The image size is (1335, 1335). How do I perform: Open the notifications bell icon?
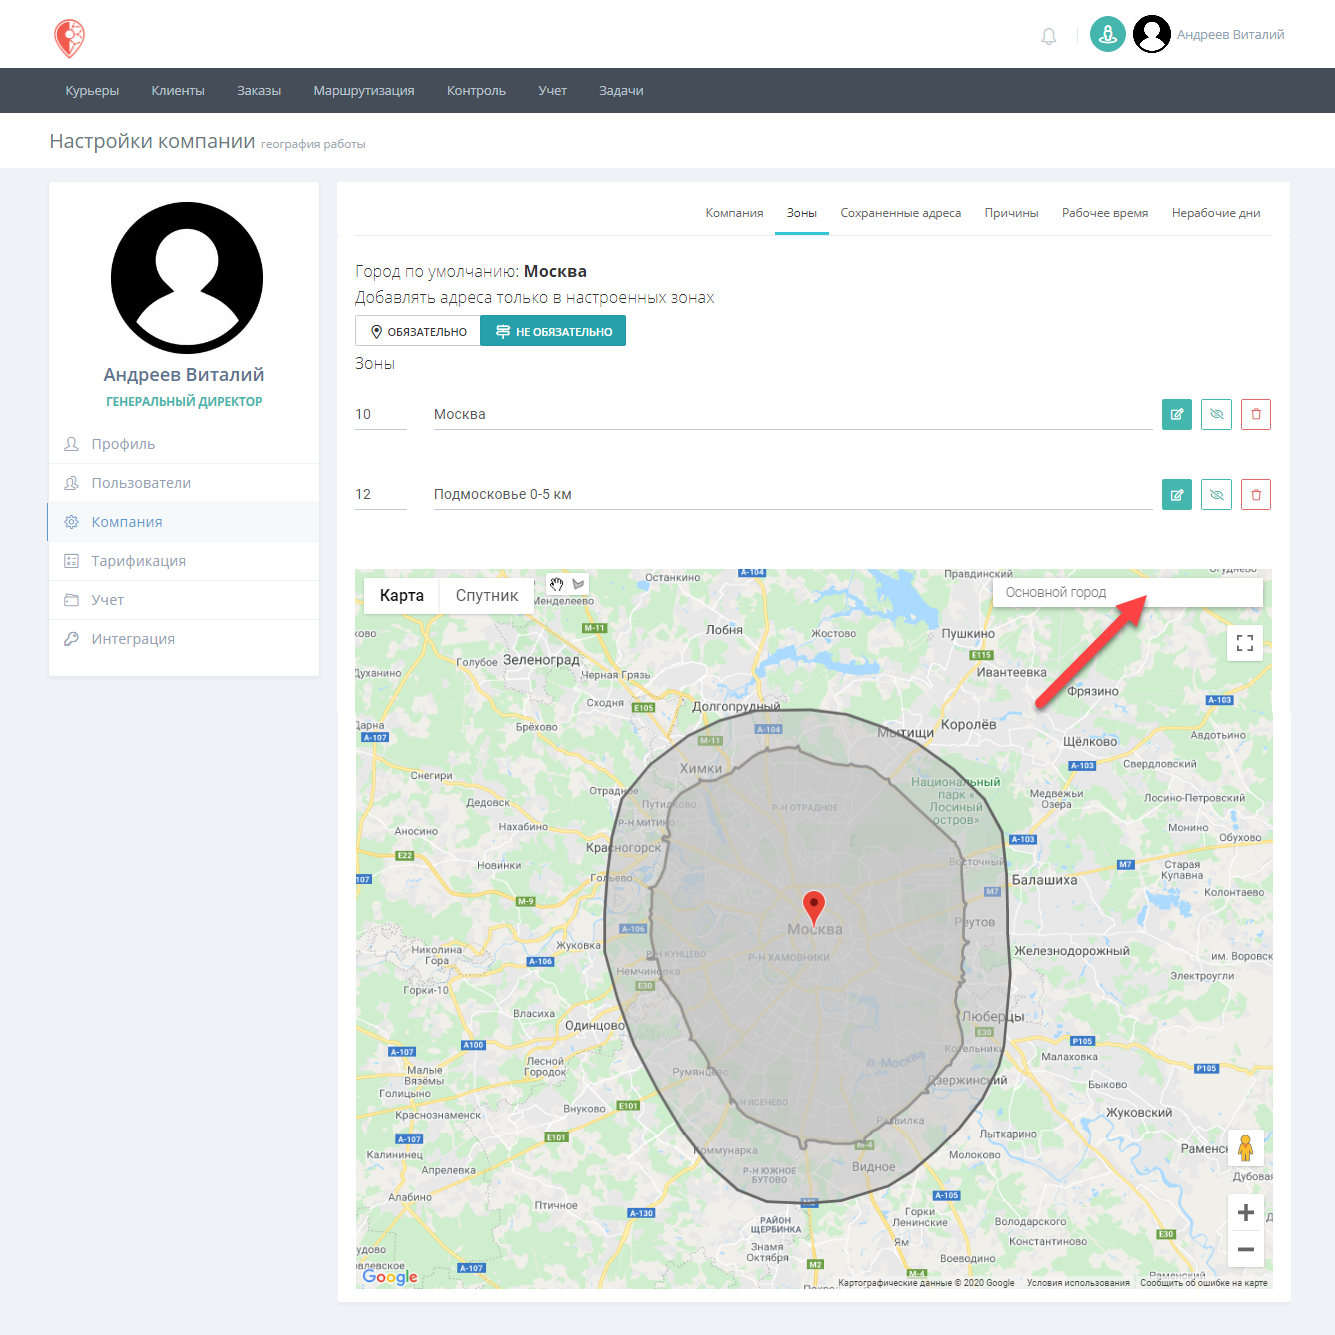pyautogui.click(x=1048, y=36)
